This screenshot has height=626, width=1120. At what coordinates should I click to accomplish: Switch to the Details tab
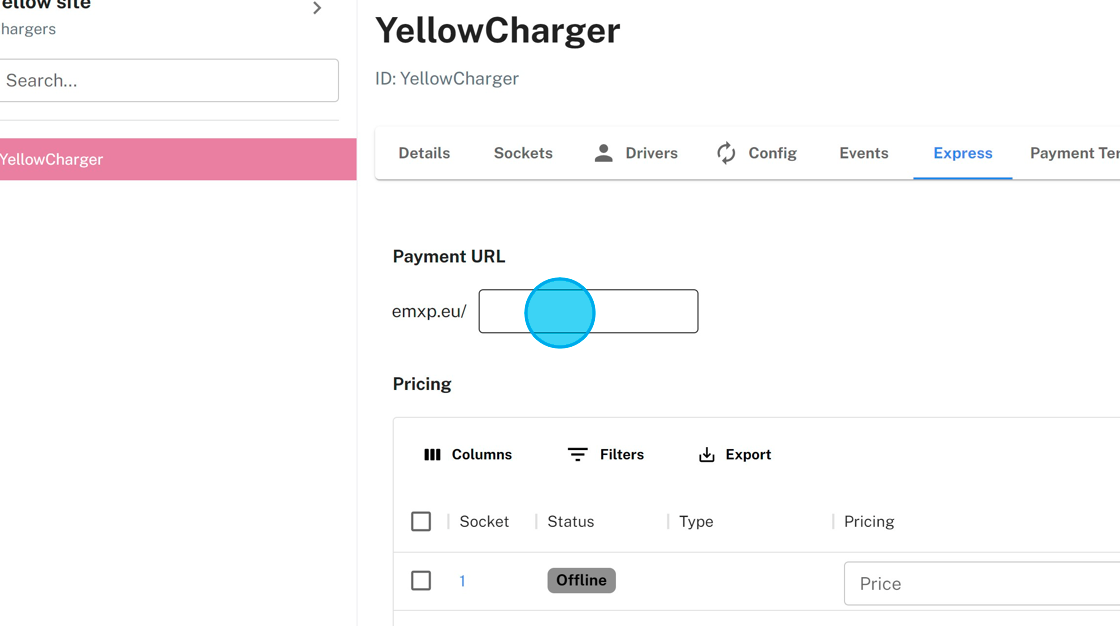pyautogui.click(x=424, y=153)
